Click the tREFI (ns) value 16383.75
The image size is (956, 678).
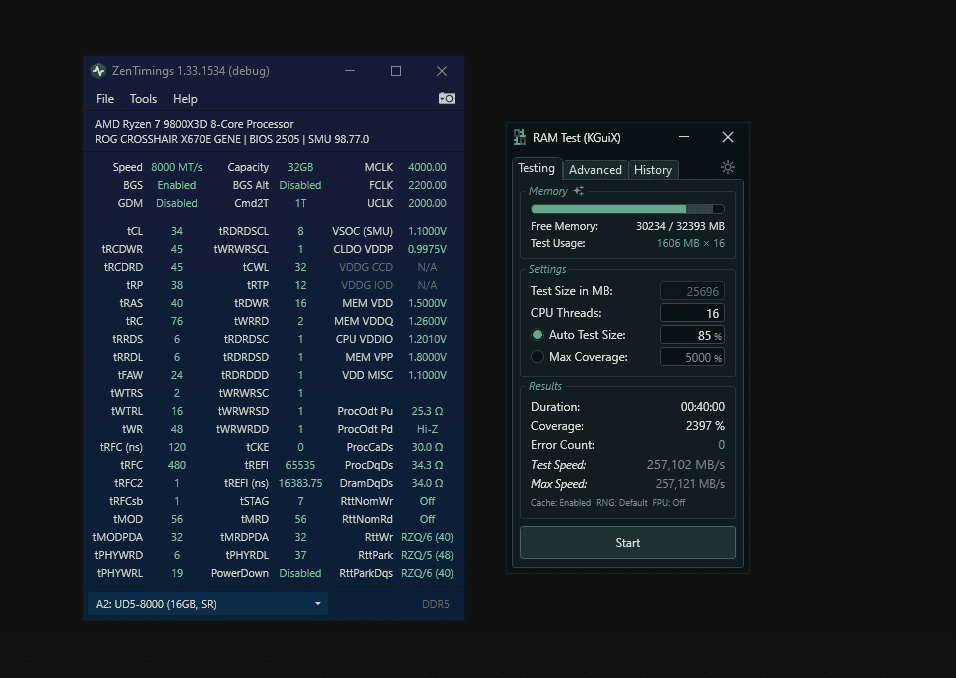tap(300, 483)
